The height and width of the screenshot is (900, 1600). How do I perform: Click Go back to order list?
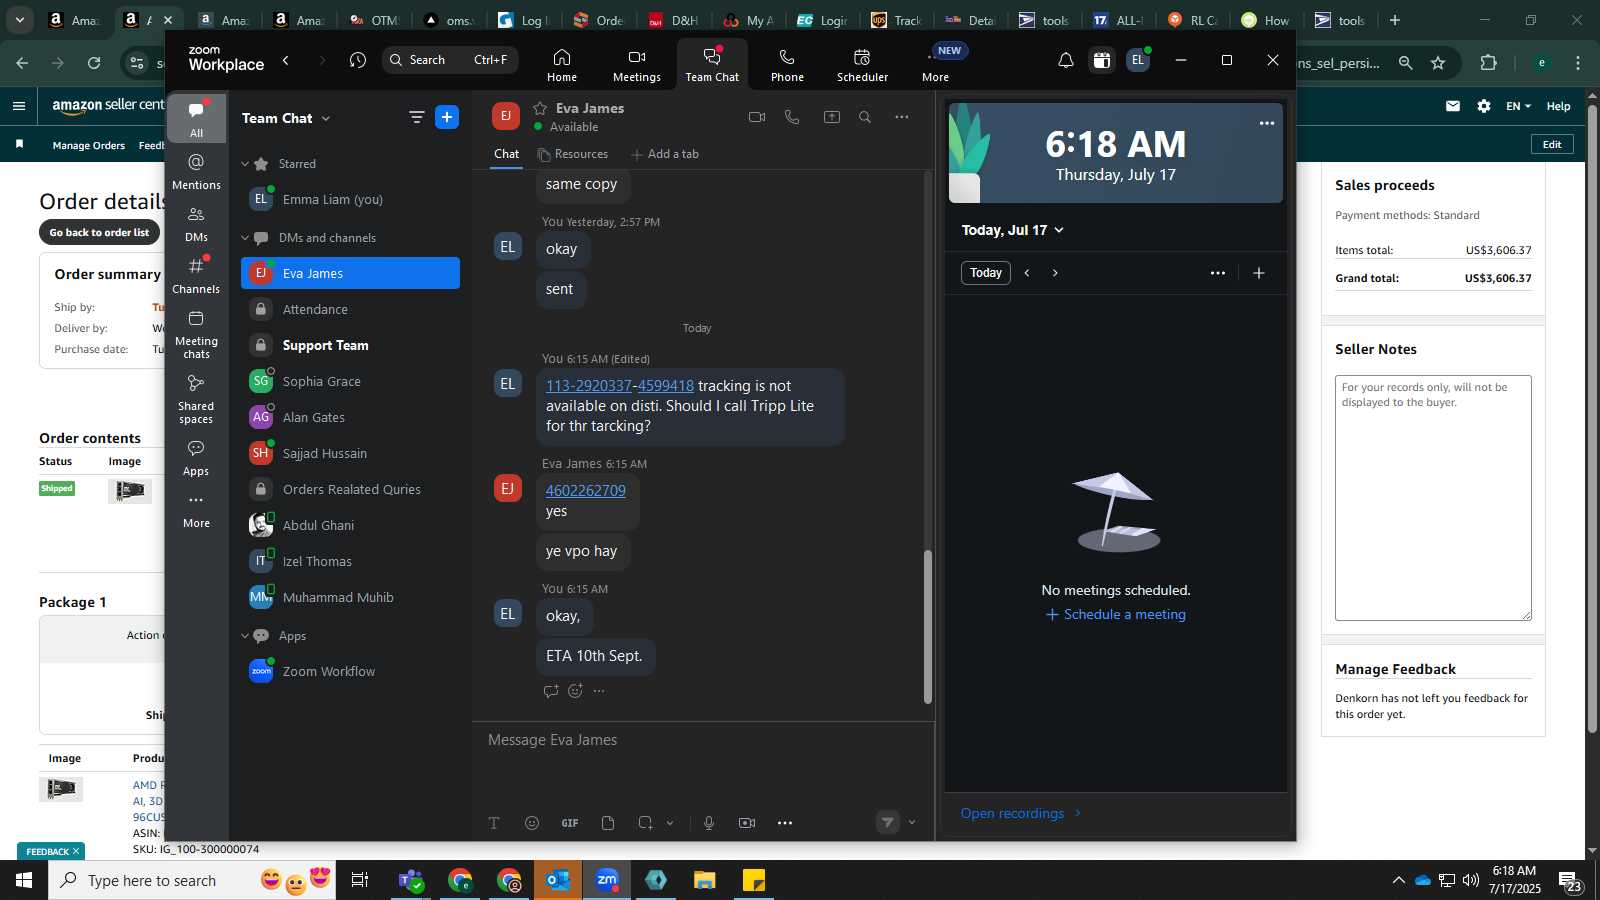tap(99, 232)
